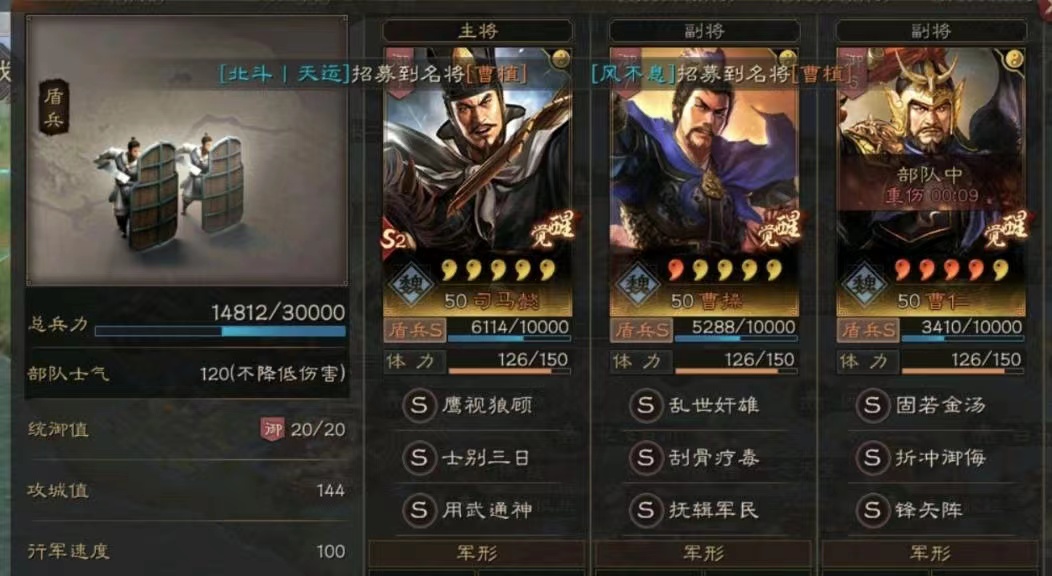Viewport: 1052px width, 576px height.
Task: Click the 魏 faction emblem on 司马懿's card
Action: pos(410,284)
